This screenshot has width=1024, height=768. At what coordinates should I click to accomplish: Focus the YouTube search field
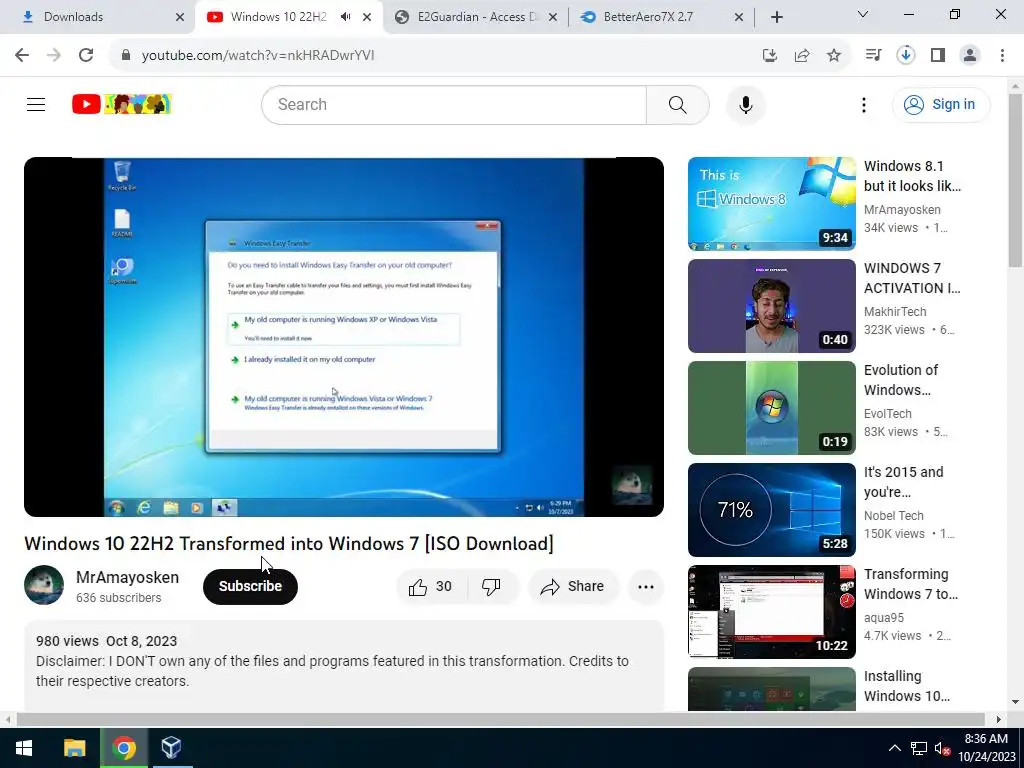[454, 104]
